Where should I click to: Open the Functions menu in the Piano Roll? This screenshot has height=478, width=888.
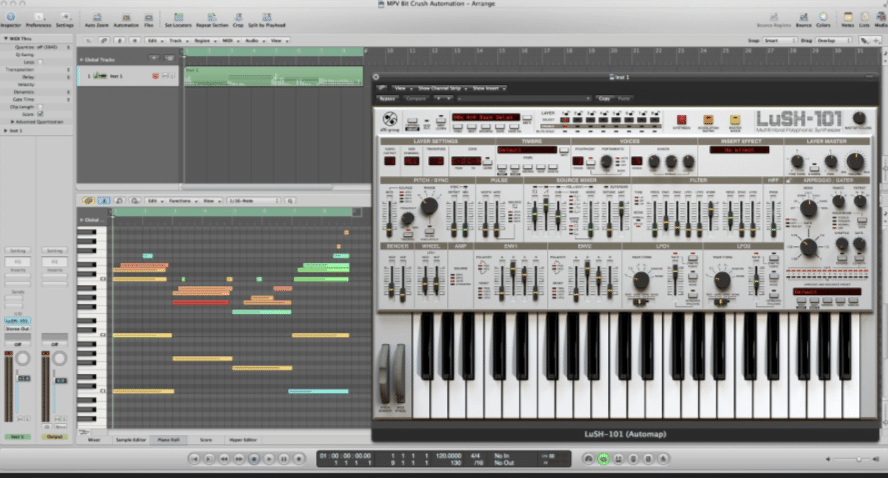[x=182, y=200]
